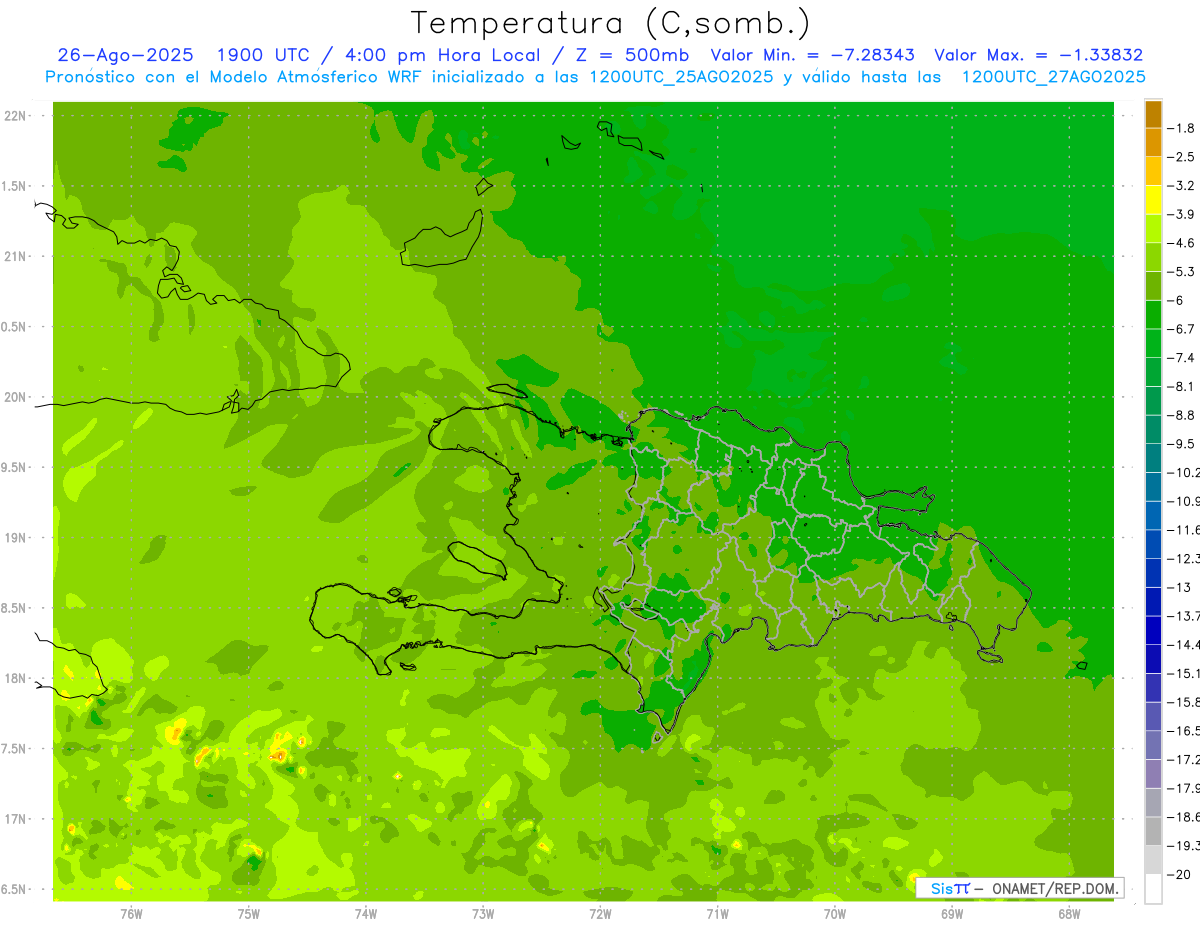Click the '-9.5' colorbar value

coord(1182,444)
